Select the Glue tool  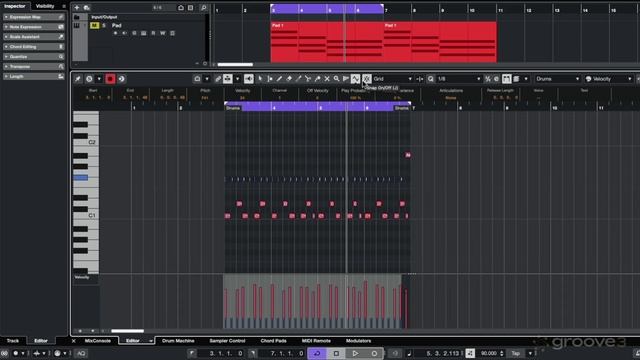[x=318, y=79]
